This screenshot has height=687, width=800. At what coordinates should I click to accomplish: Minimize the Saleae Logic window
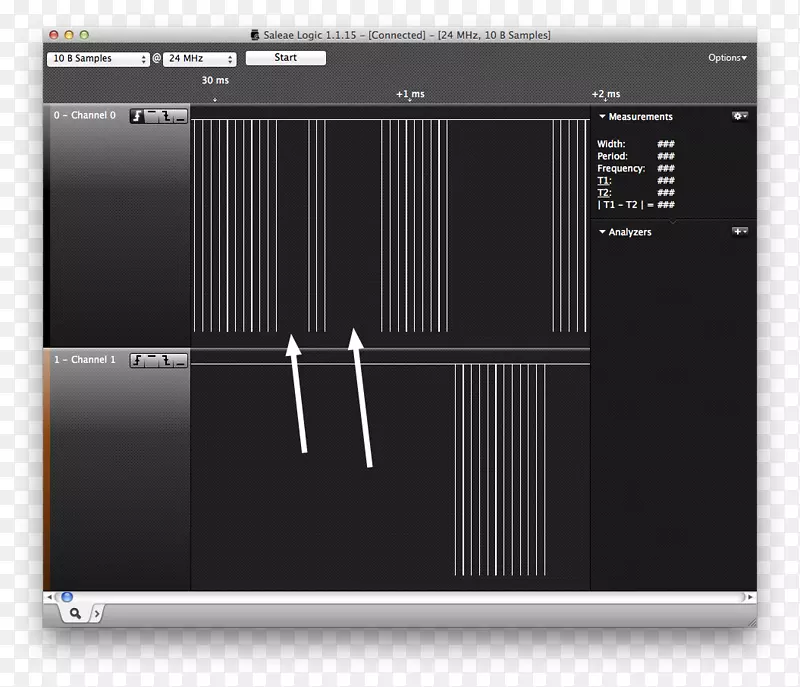pos(69,35)
